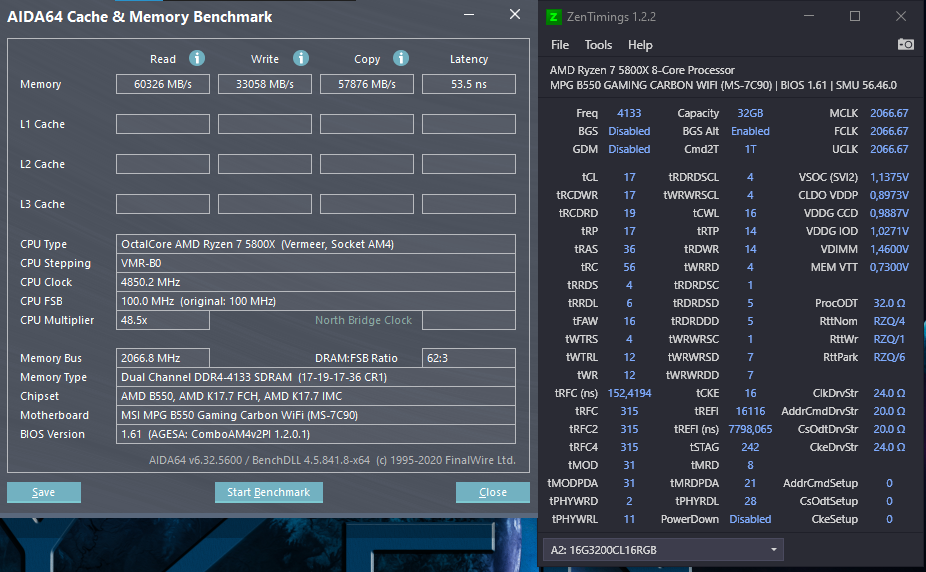This screenshot has height=572, width=926.
Task: Open the File menu in ZenTimings
Action: click(x=560, y=45)
